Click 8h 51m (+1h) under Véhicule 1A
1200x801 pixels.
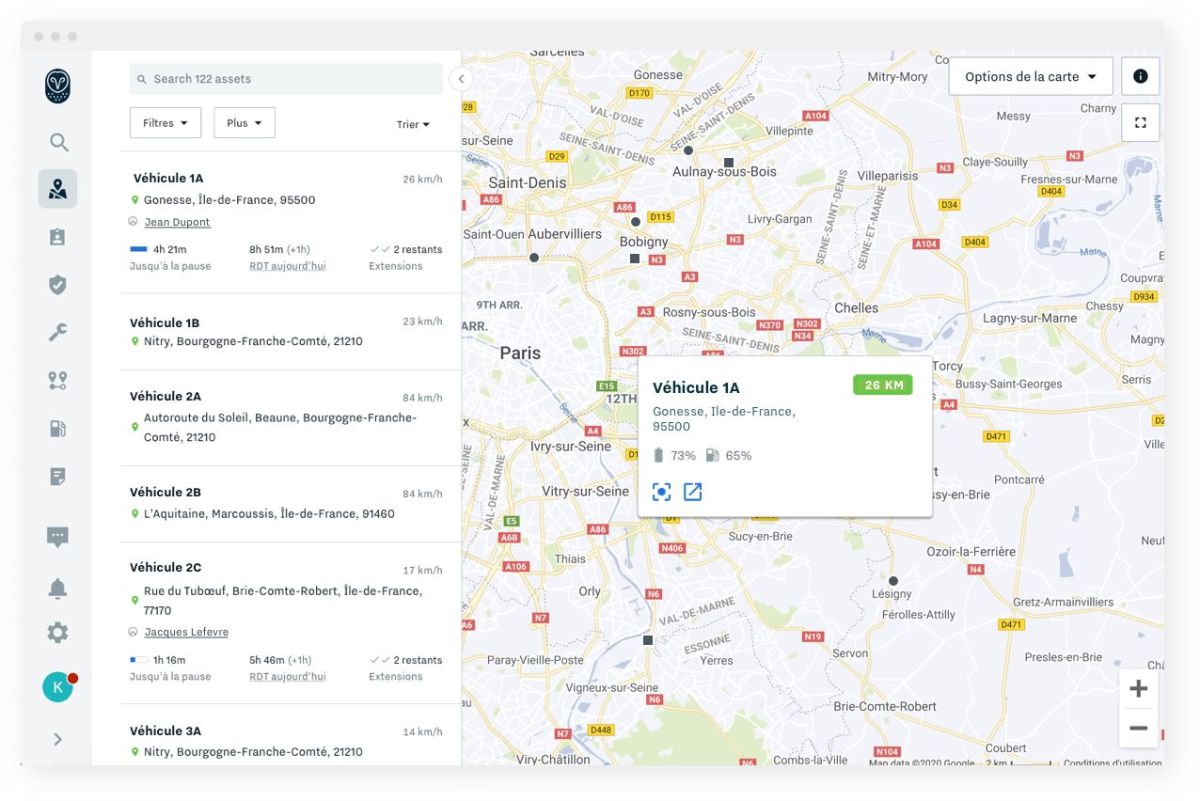(280, 249)
